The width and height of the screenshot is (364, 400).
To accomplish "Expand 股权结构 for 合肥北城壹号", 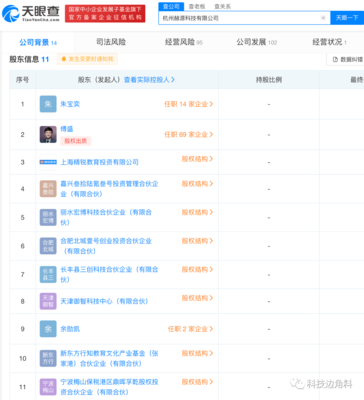I will pos(197,241).
